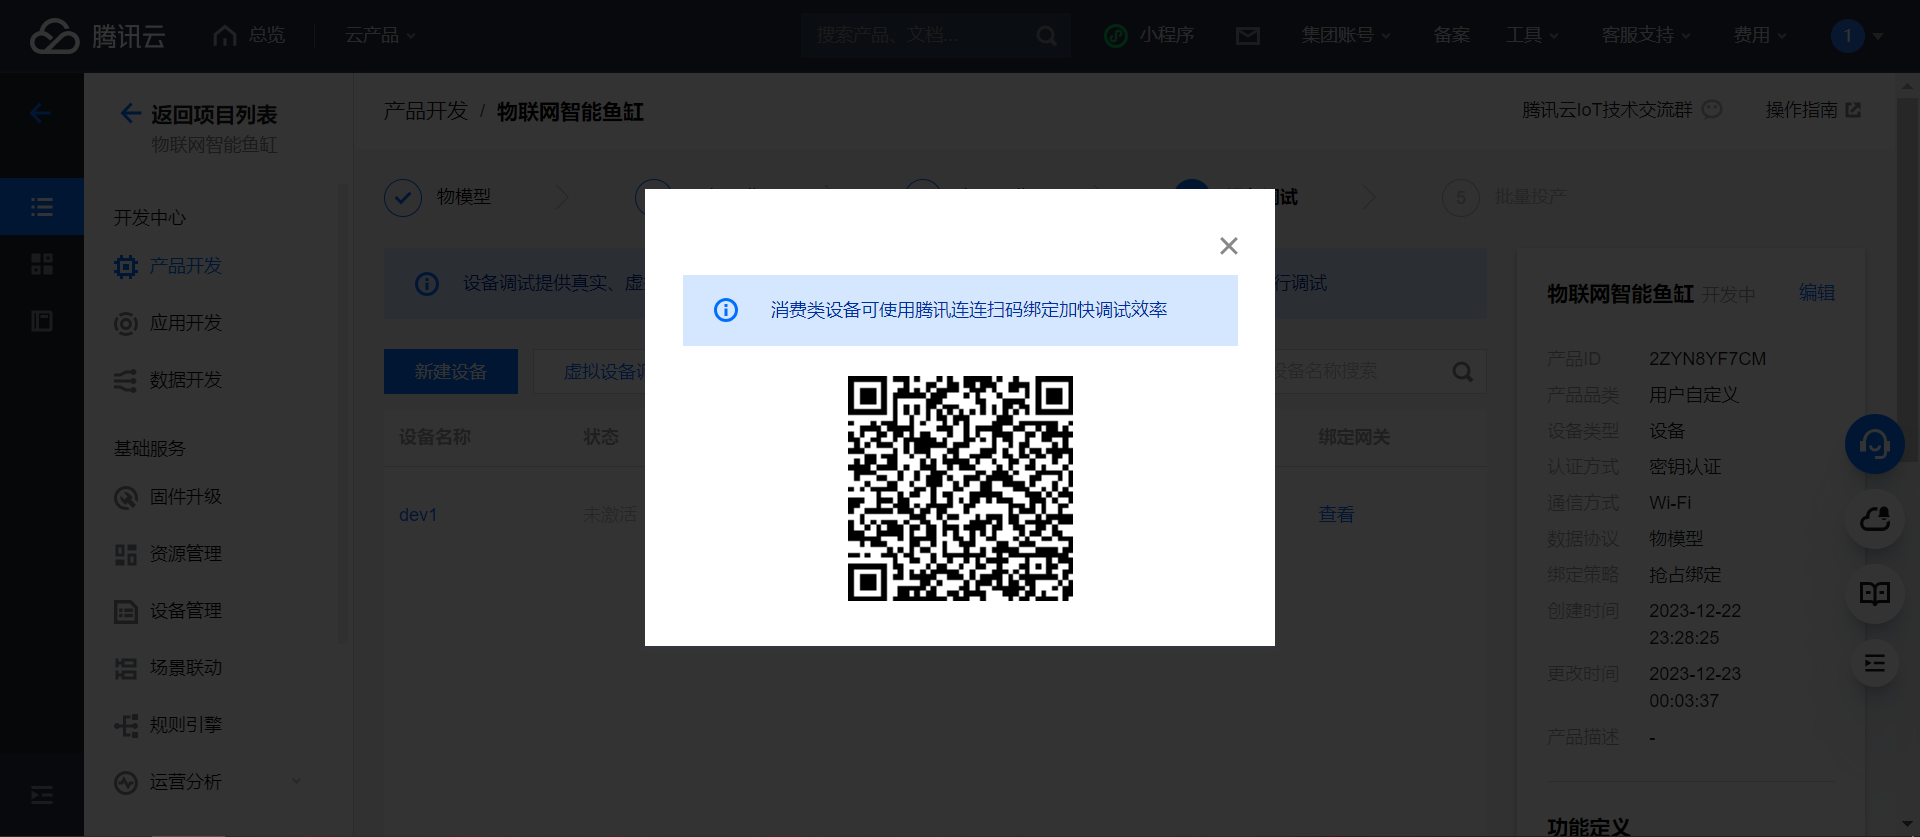Open customer service headset floating button
The height and width of the screenshot is (837, 1920).
1874,444
